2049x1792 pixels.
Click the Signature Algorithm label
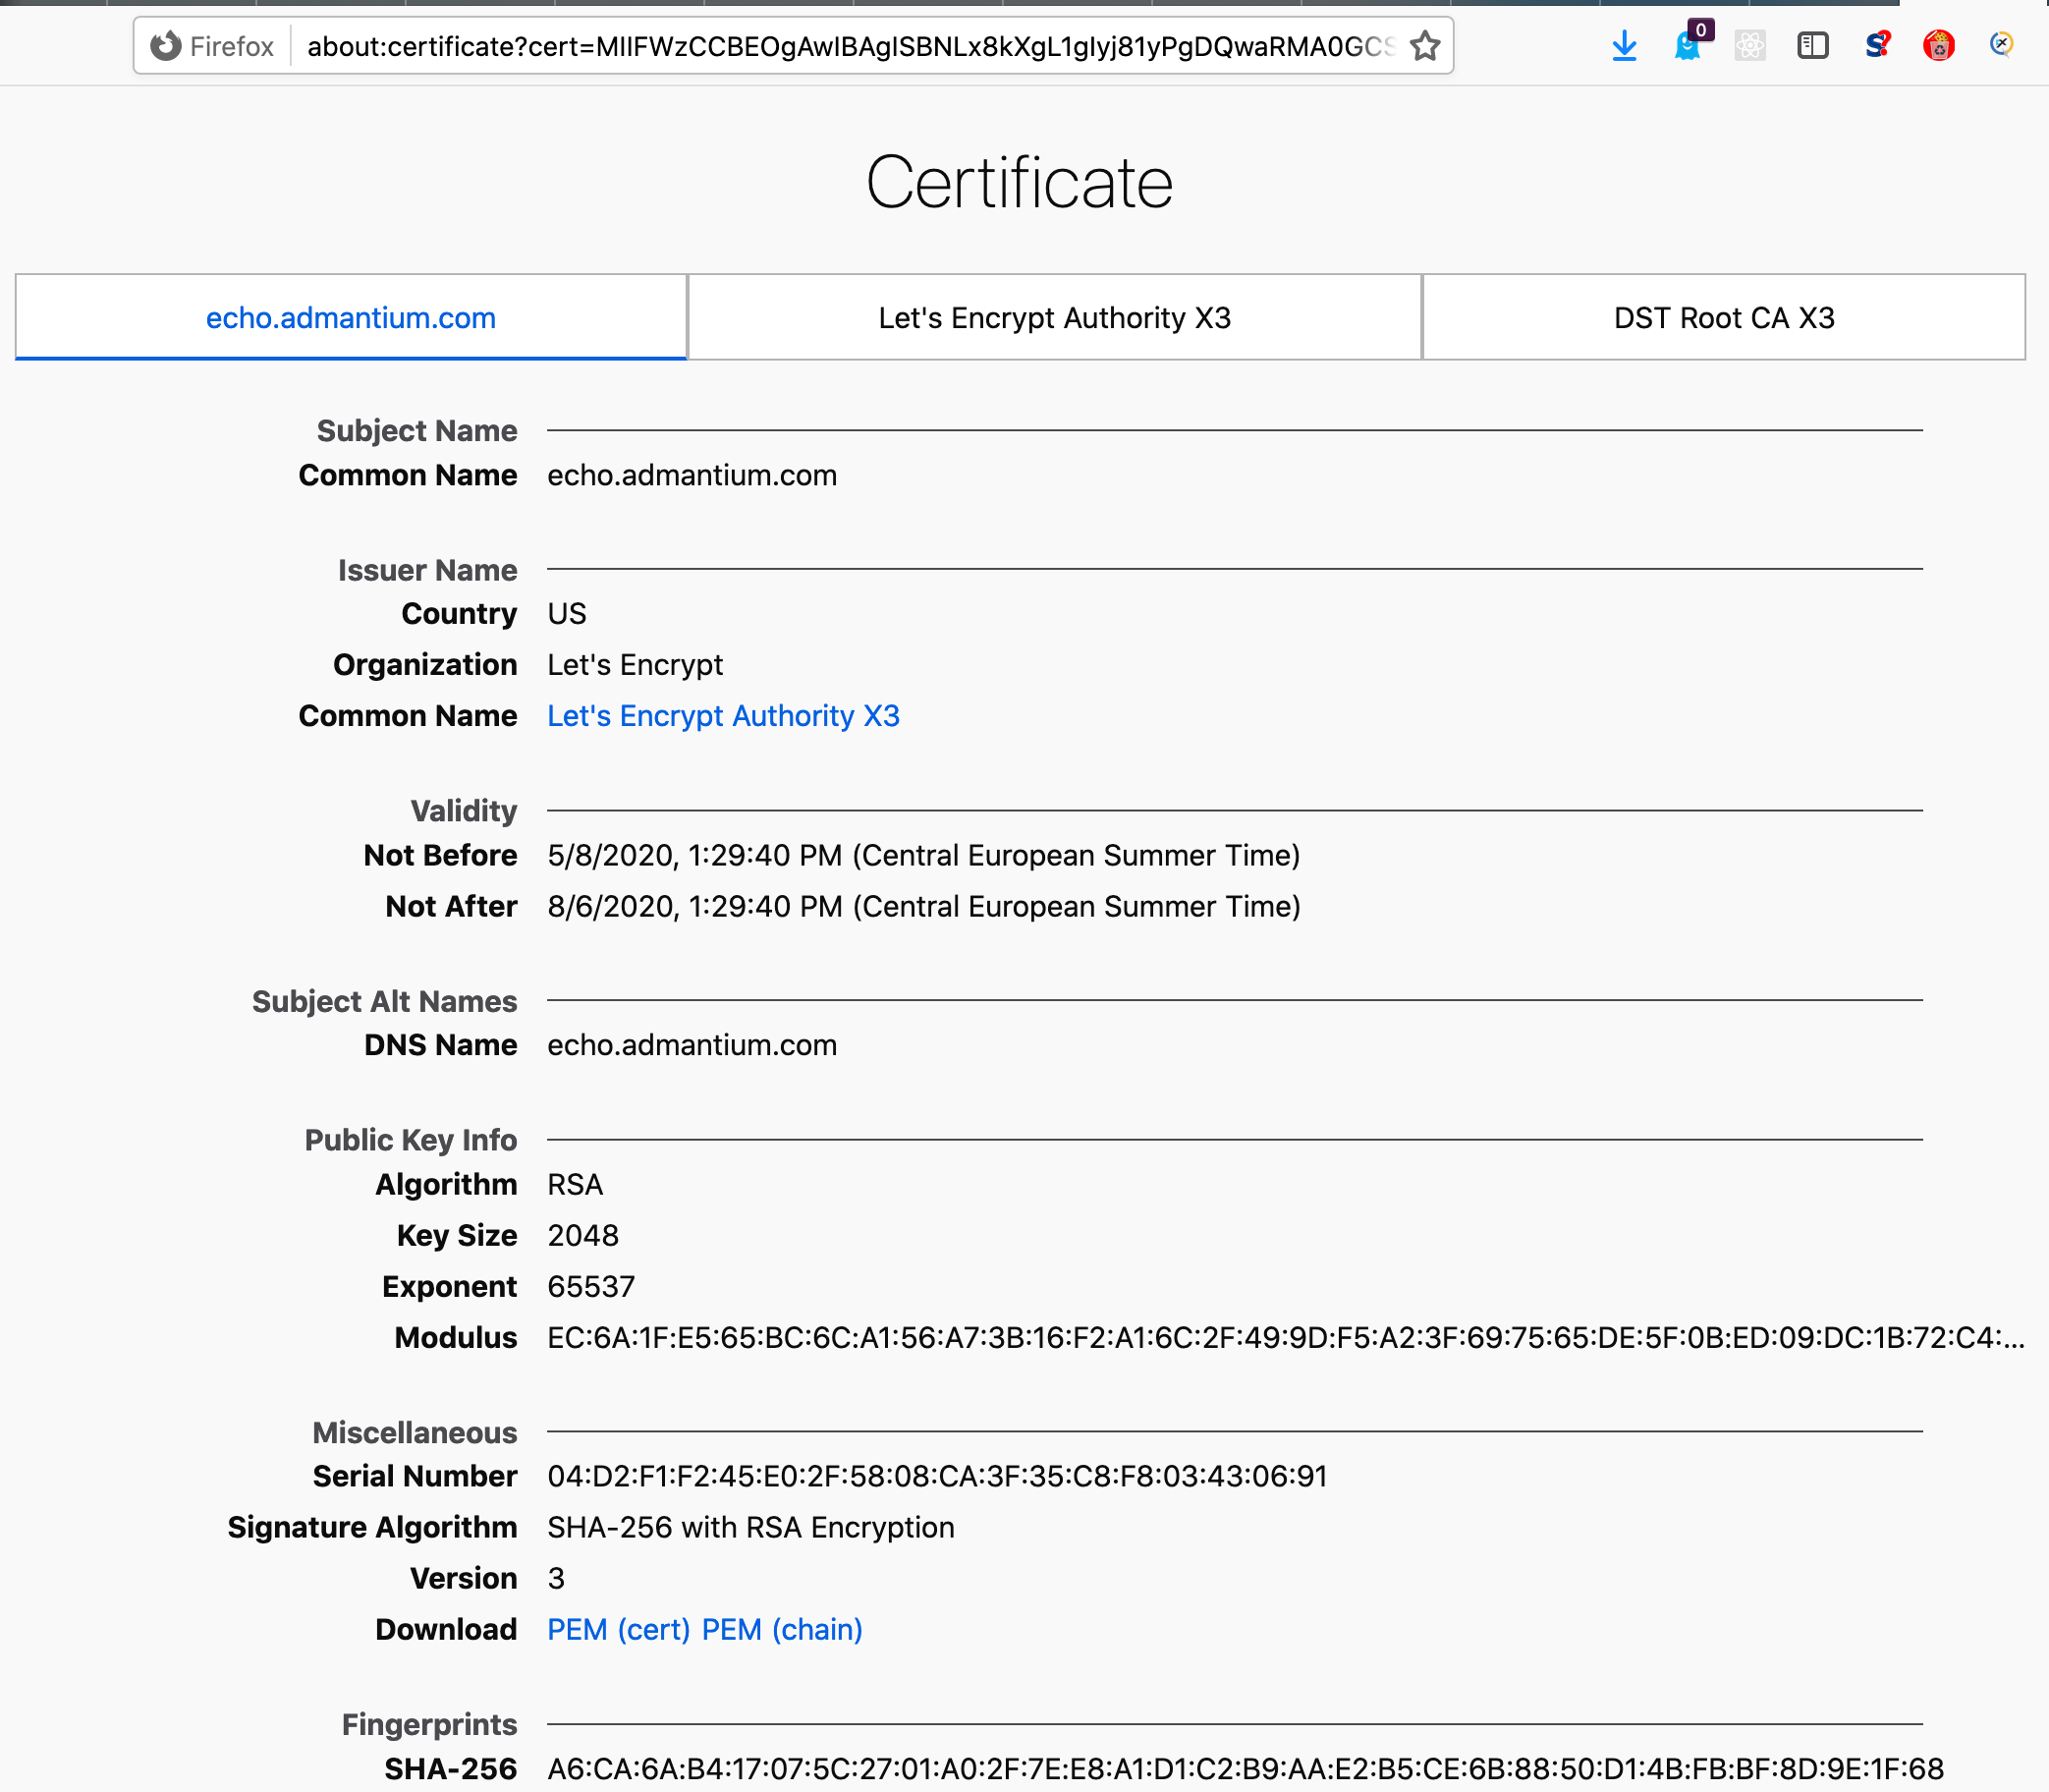point(372,1528)
